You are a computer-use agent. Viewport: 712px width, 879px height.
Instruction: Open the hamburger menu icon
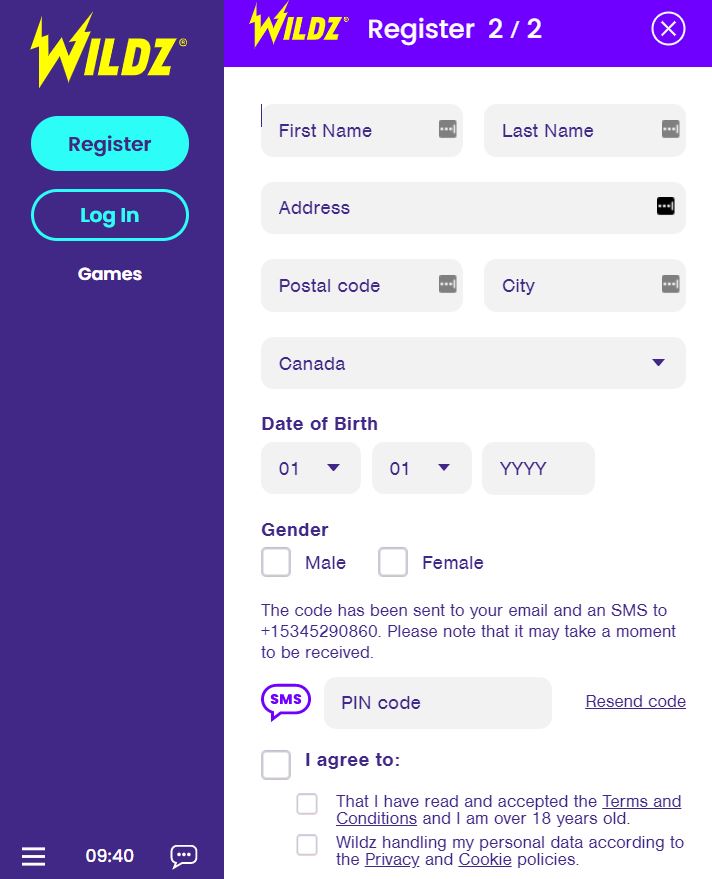click(x=34, y=856)
